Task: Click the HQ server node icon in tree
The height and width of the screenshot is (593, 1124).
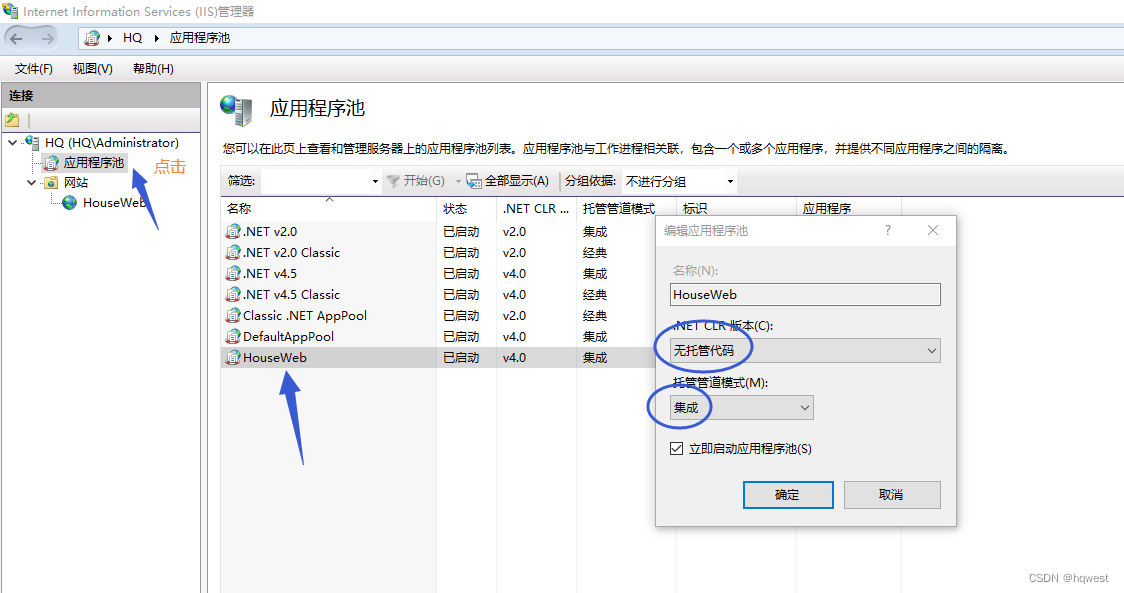Action: [32, 142]
